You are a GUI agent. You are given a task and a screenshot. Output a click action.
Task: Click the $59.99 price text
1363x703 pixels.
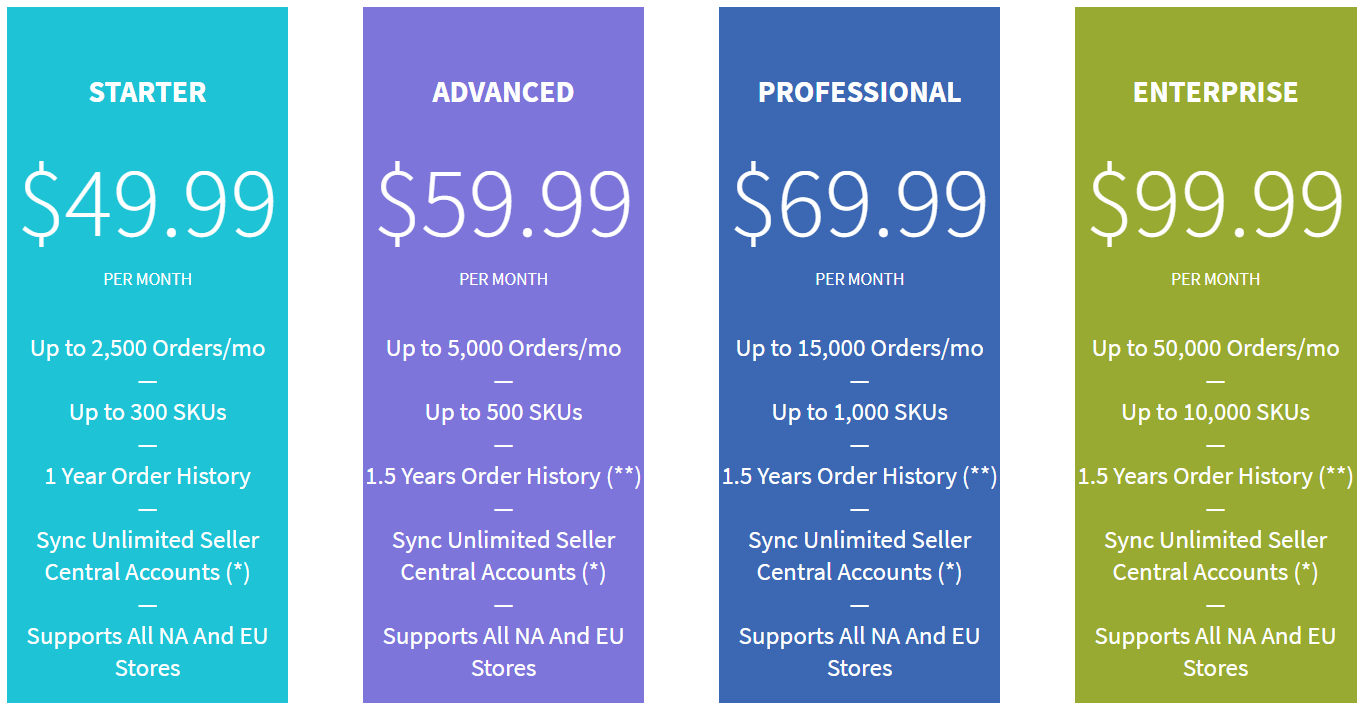pos(503,204)
